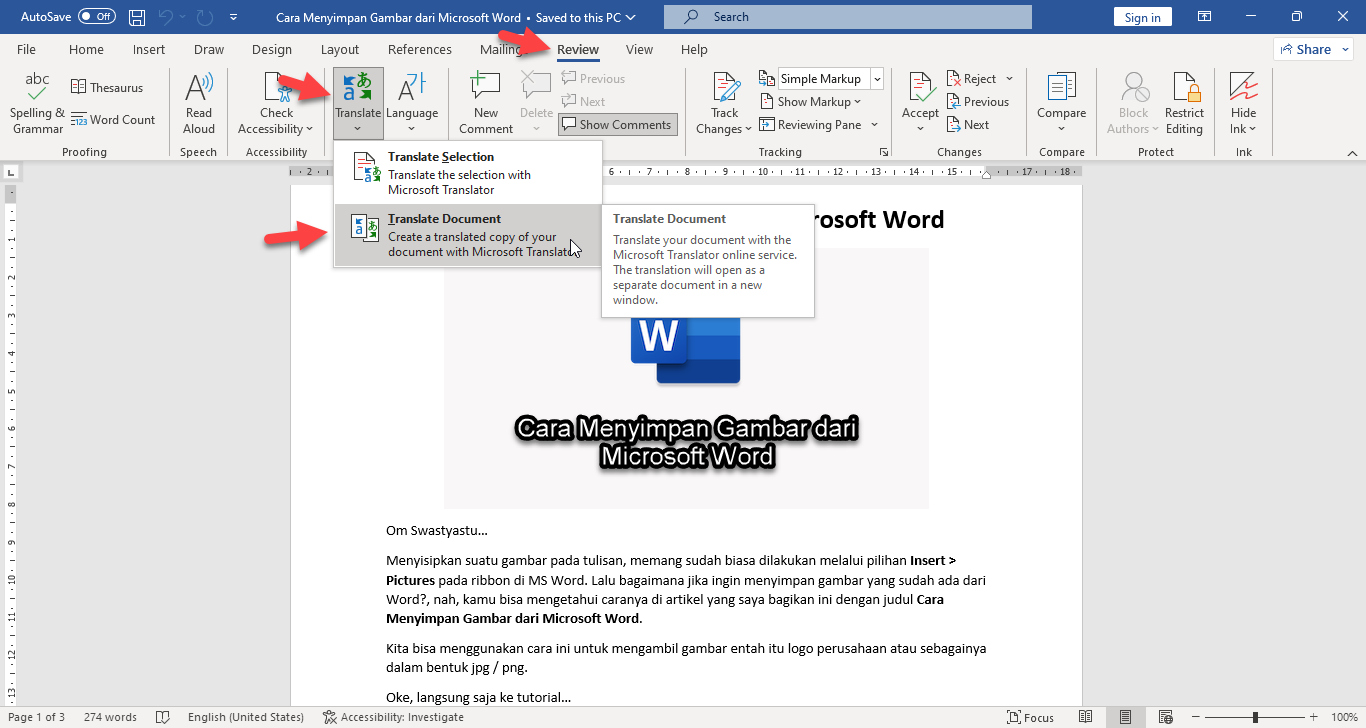Open Simple Markup combo box

tap(830, 78)
